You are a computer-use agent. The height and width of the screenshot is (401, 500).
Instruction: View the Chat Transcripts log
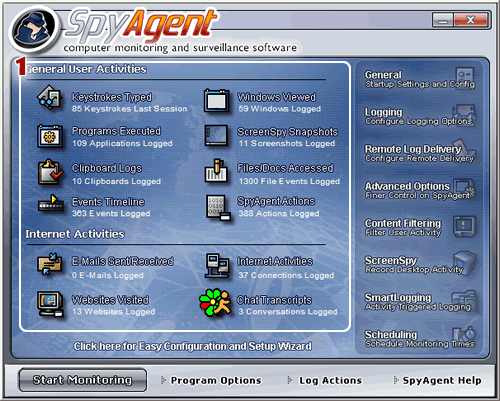274,300
